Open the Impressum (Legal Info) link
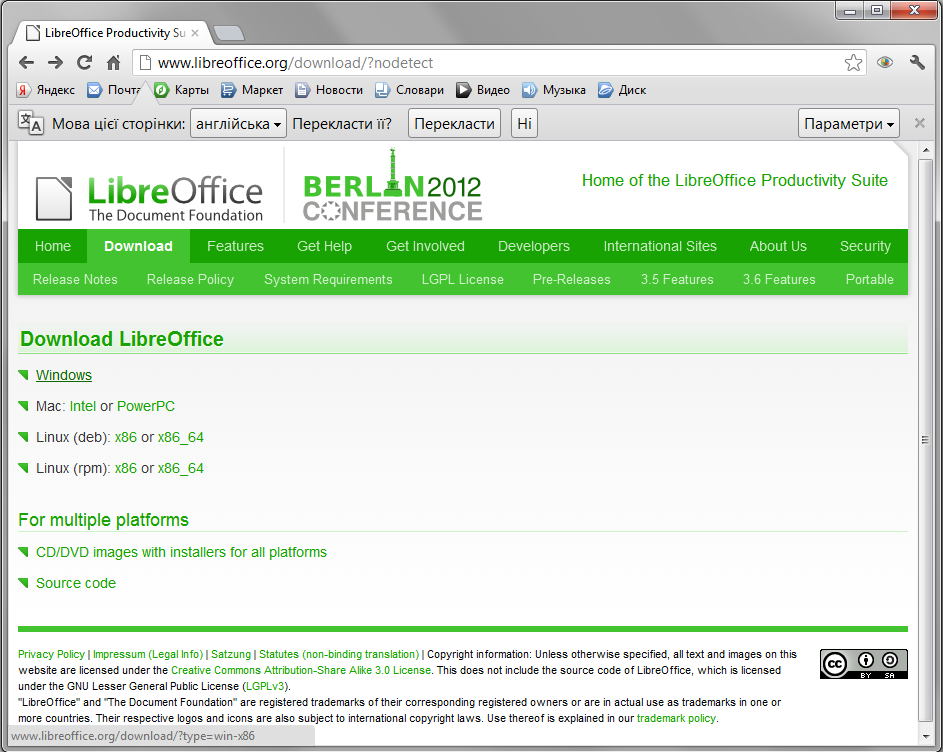The height and width of the screenshot is (752, 943). point(148,654)
